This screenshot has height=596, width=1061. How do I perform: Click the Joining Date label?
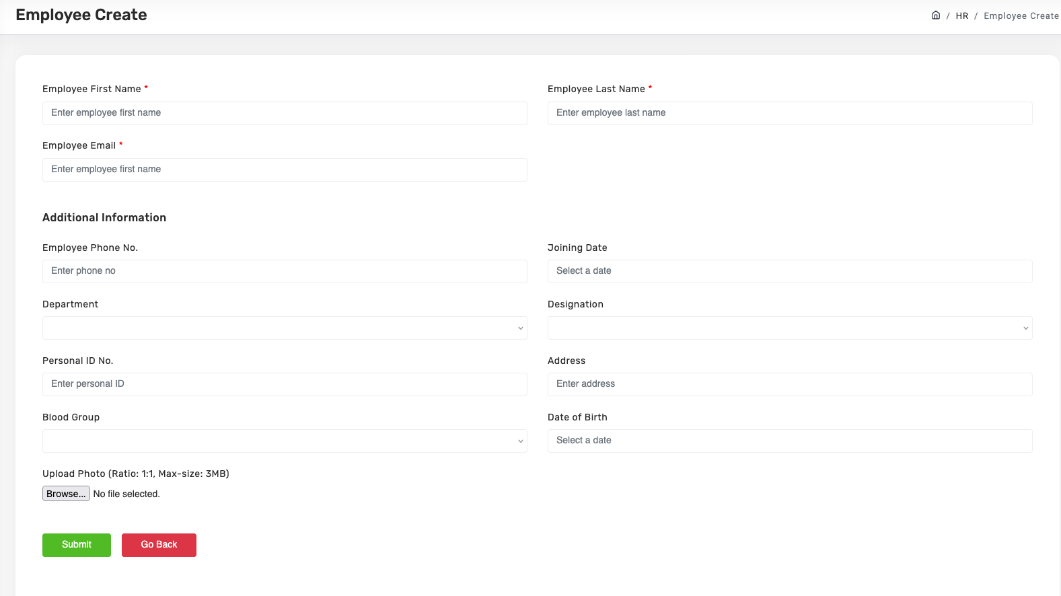(577, 248)
